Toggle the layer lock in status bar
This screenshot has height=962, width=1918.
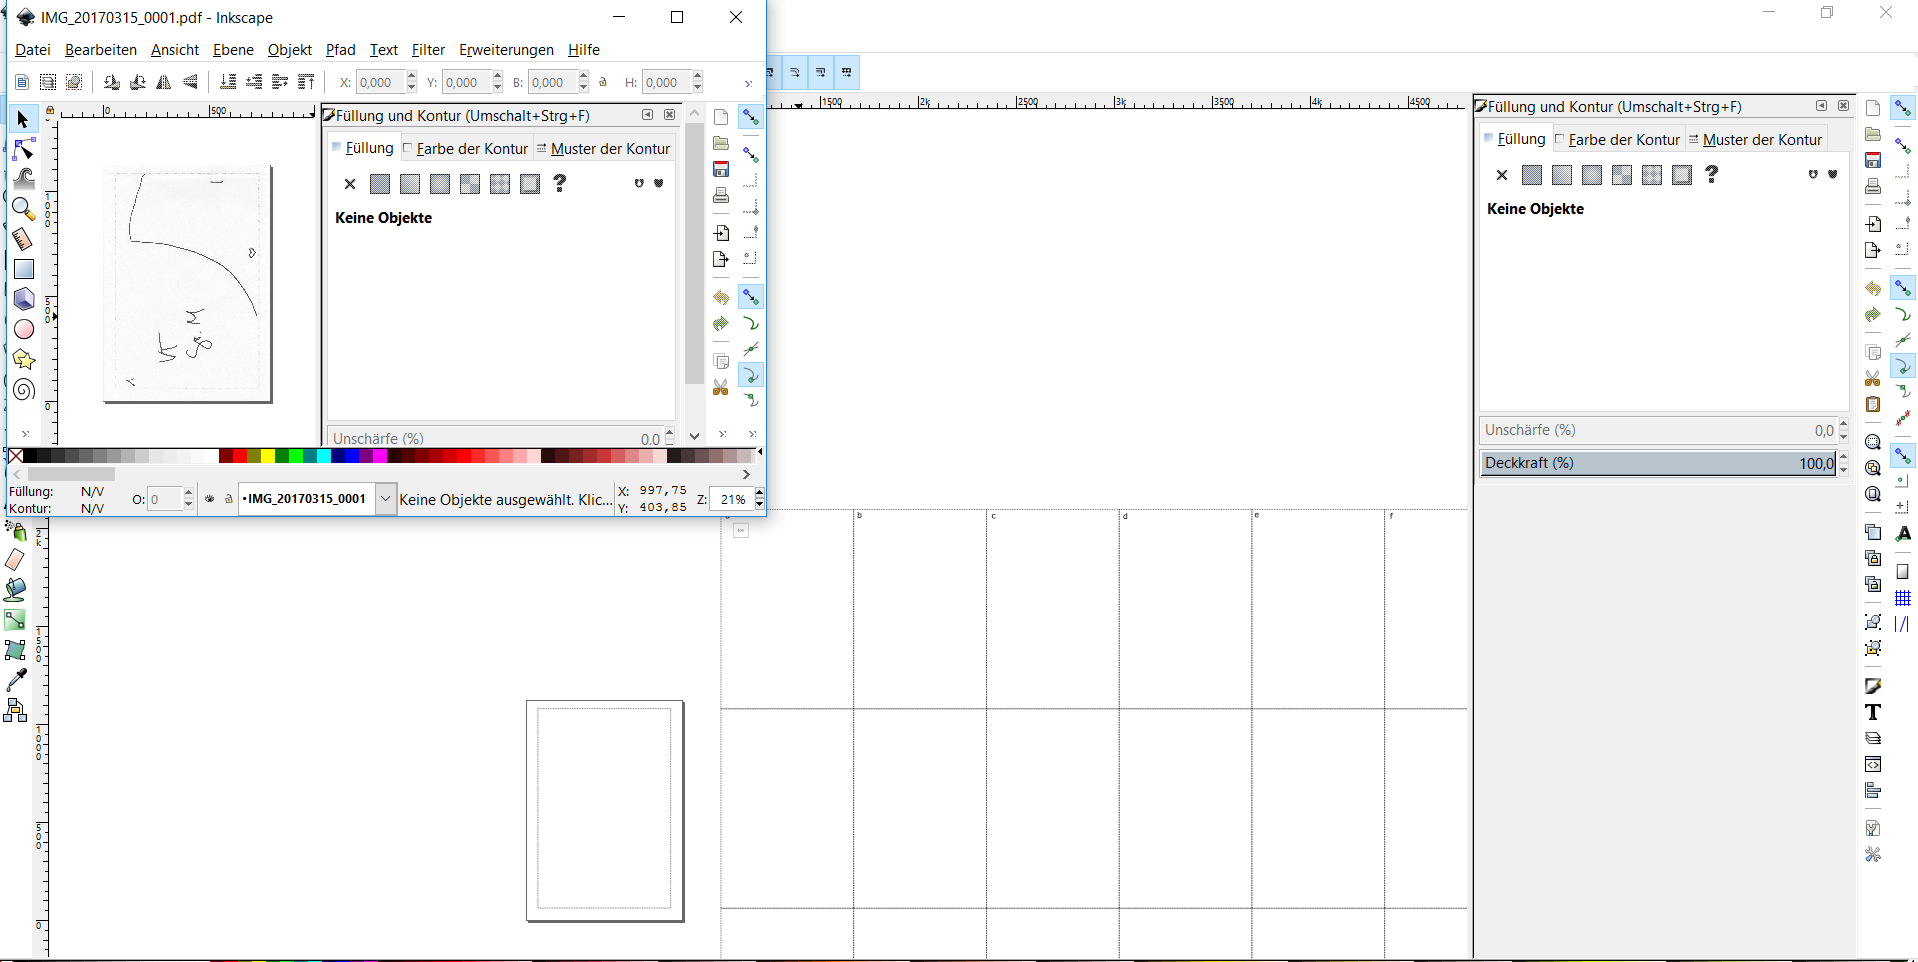pyautogui.click(x=228, y=499)
